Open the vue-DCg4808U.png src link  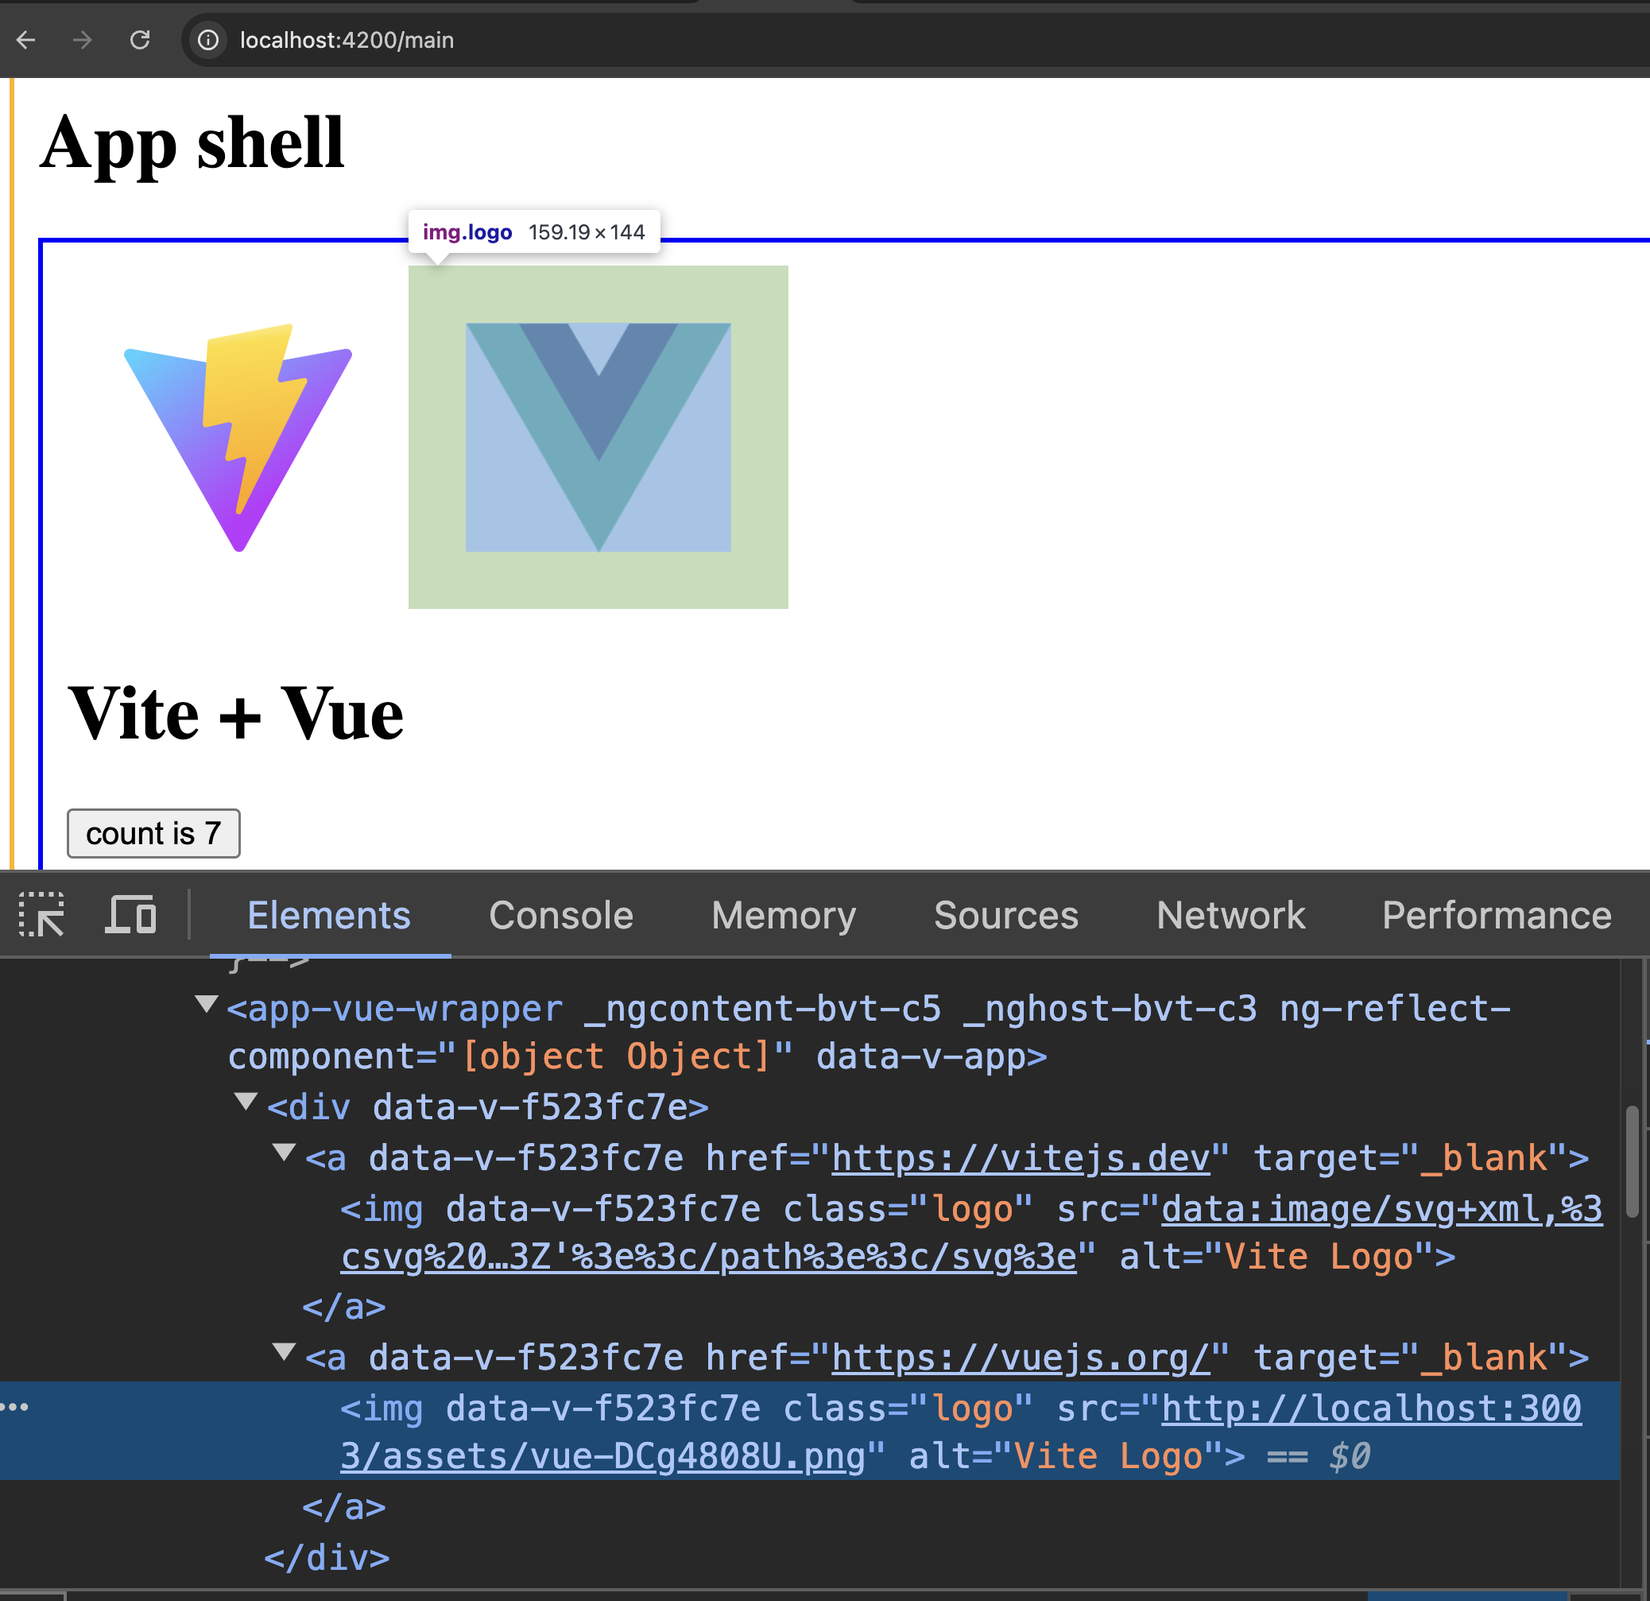point(961,1432)
